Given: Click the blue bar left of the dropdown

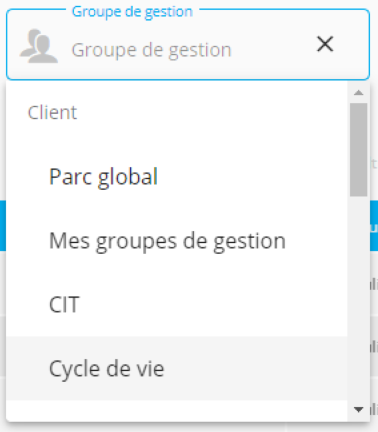Looking at the screenshot, I should (3, 225).
